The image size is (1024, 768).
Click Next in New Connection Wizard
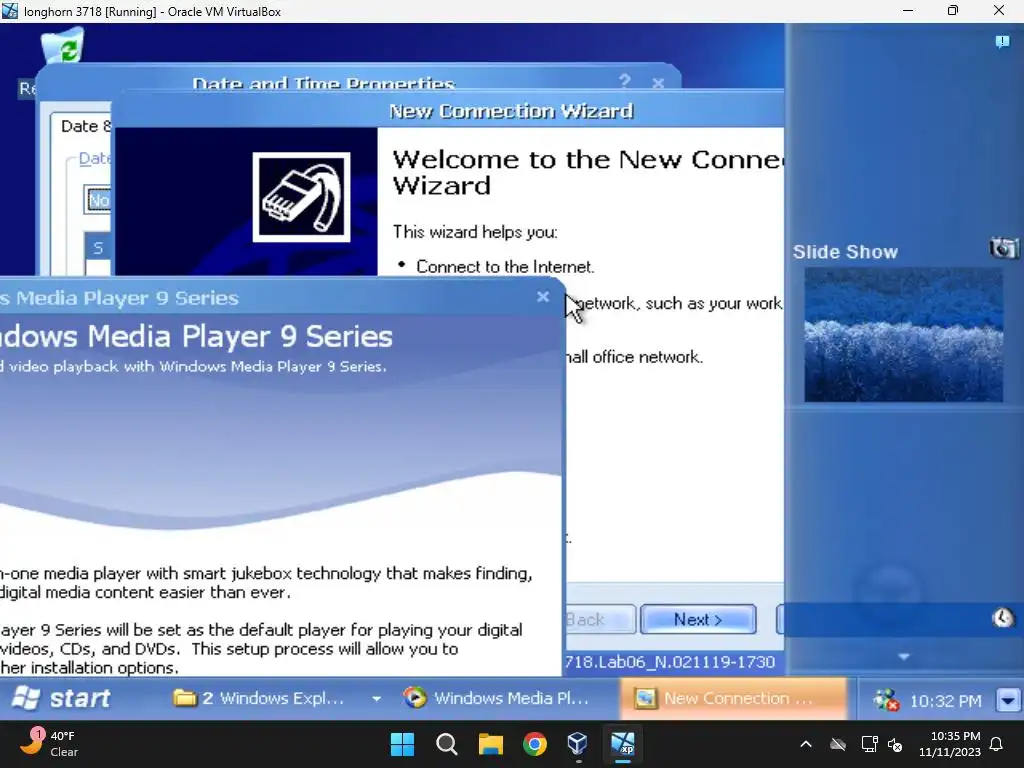coord(698,619)
